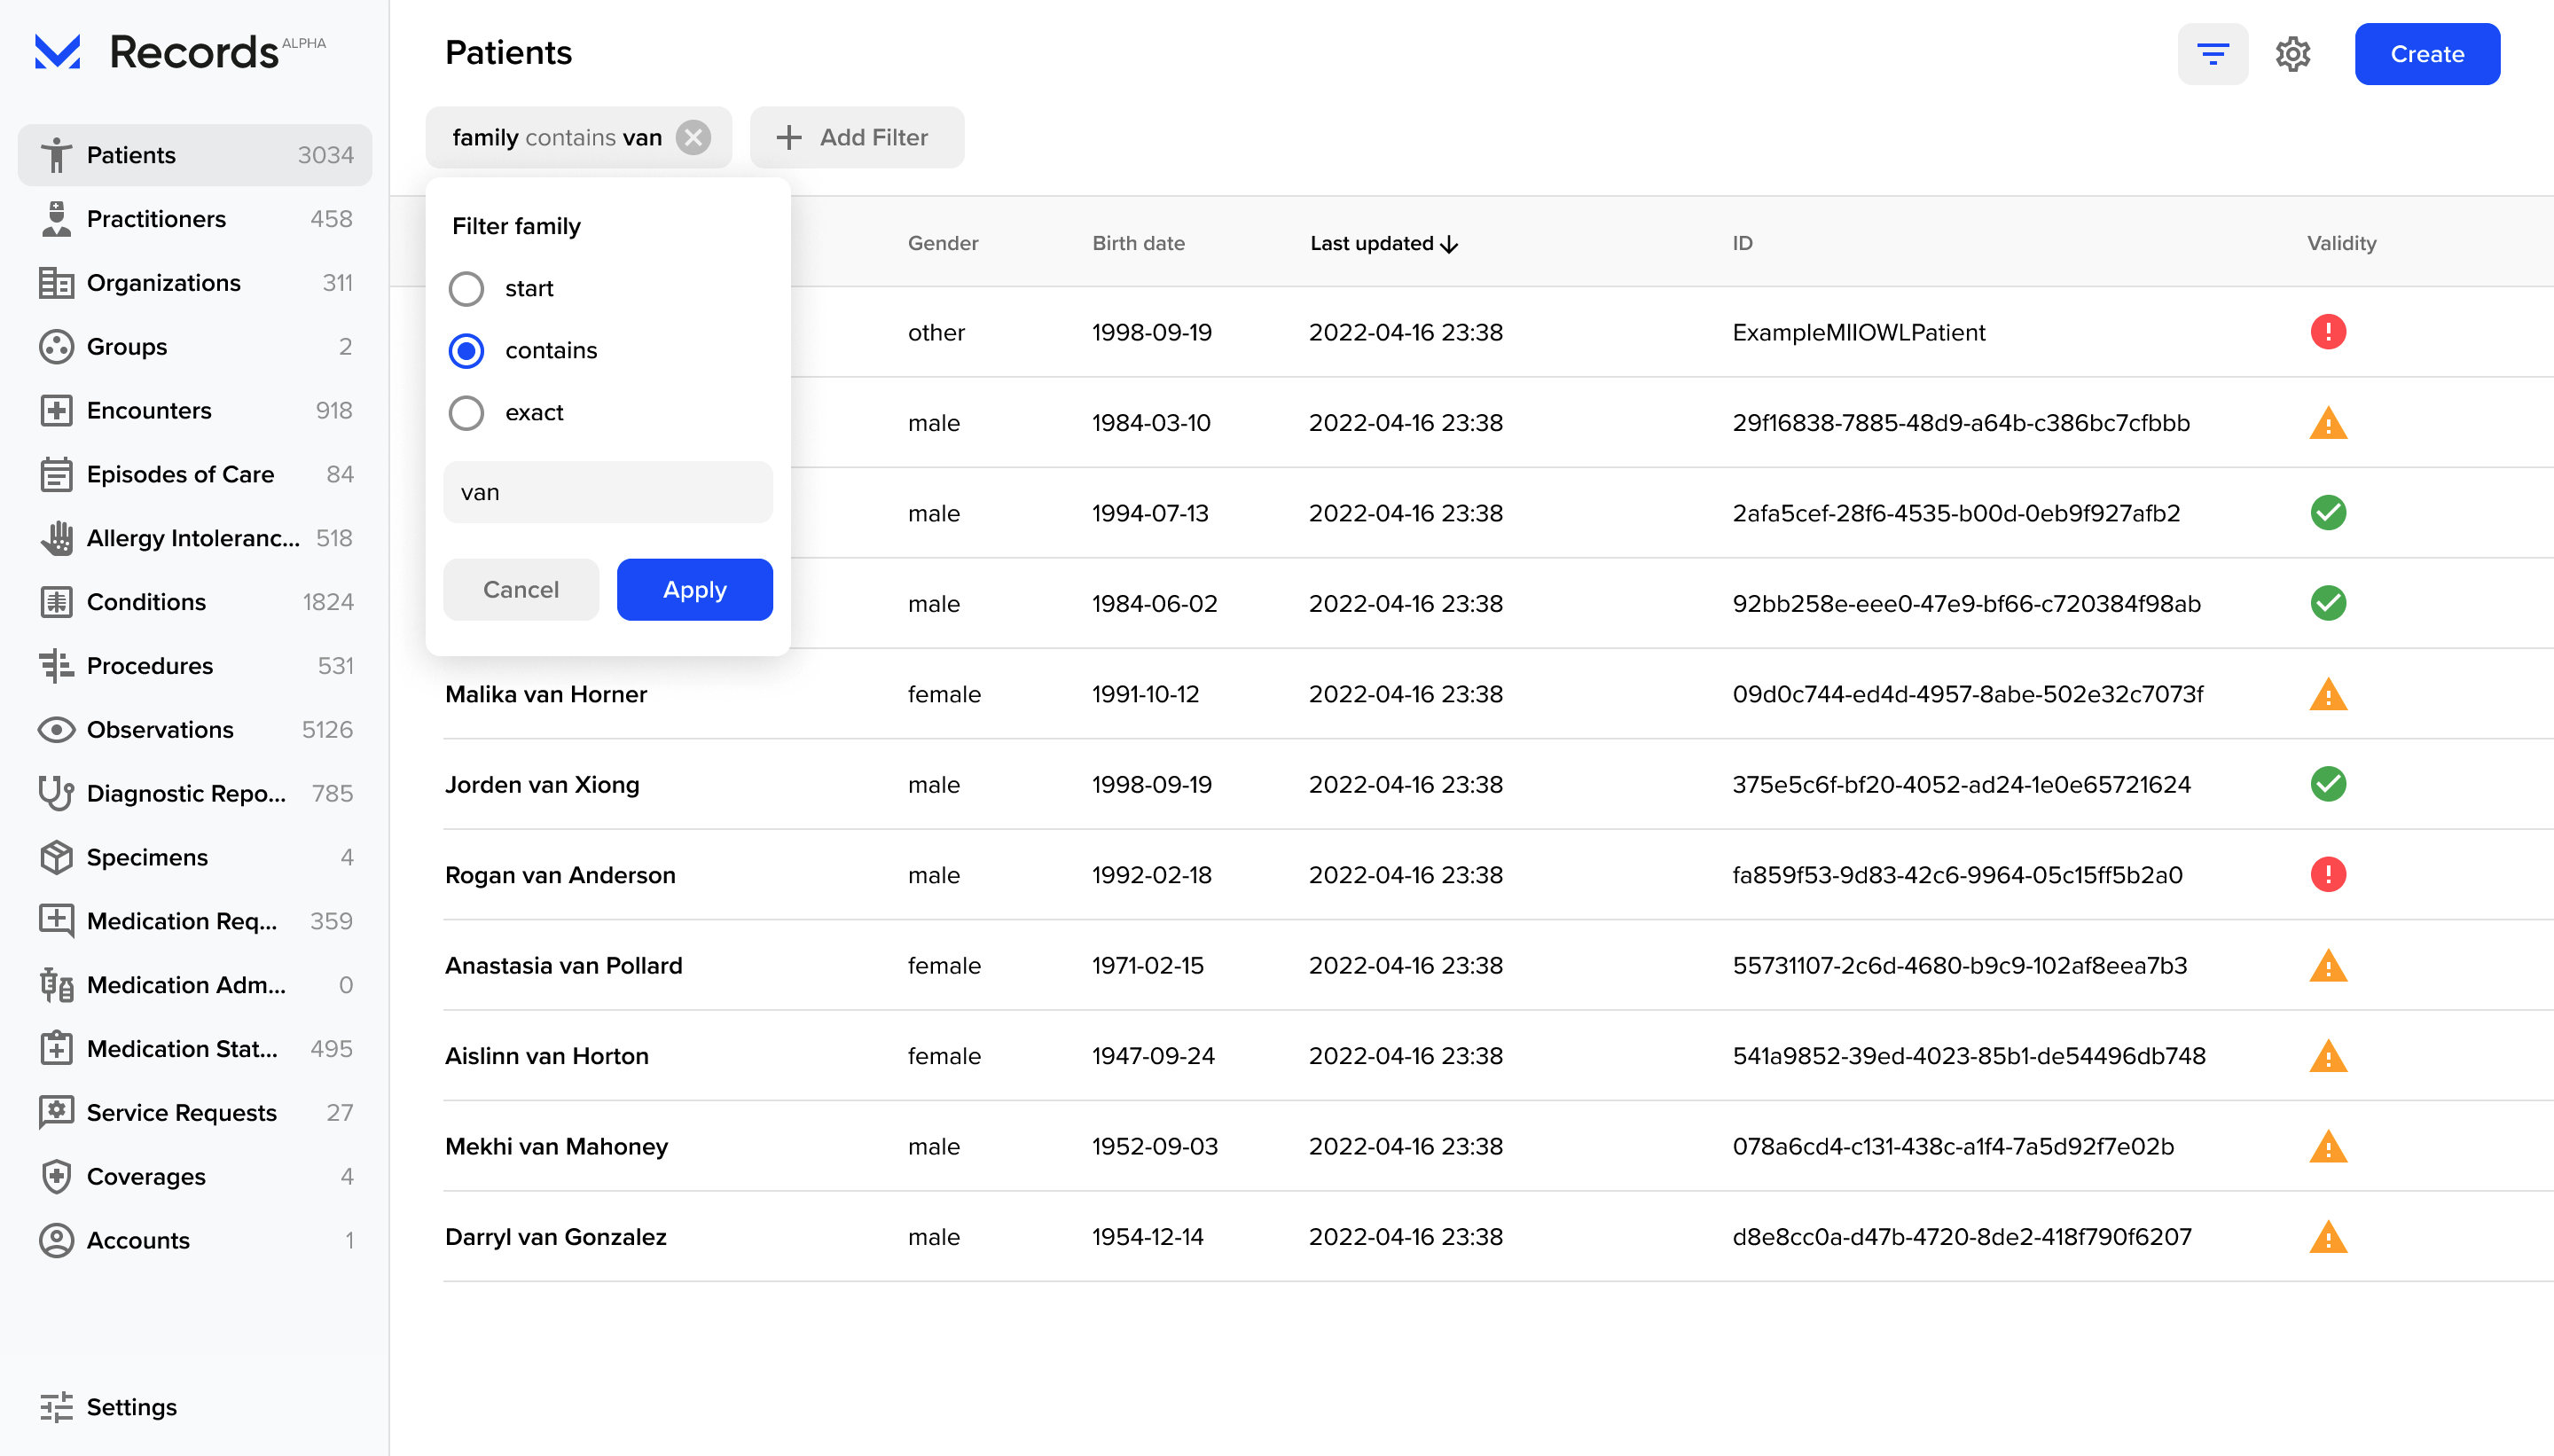
Task: Open Specimens in the sidebar
Action: point(195,858)
